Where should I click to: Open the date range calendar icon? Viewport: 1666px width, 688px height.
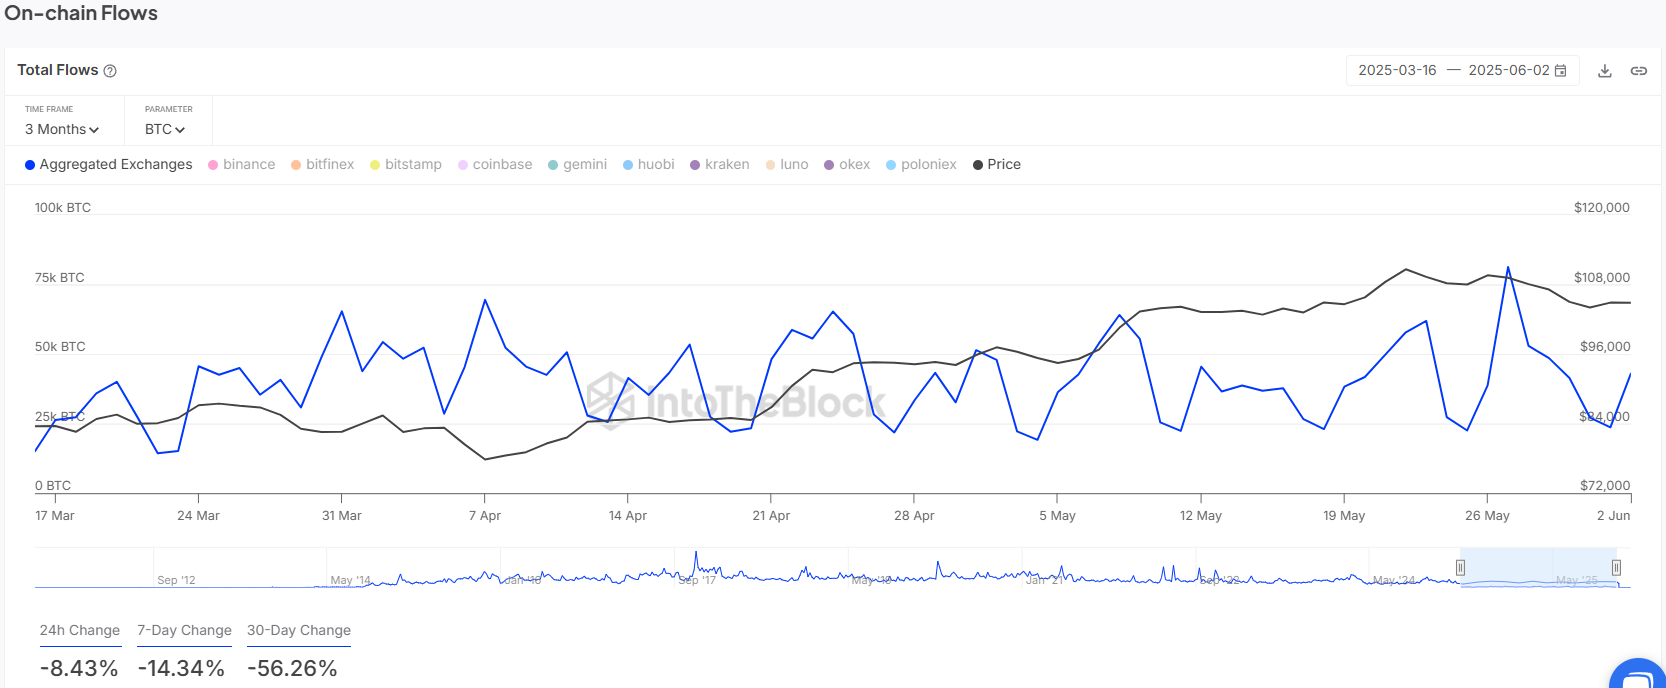pos(1561,71)
